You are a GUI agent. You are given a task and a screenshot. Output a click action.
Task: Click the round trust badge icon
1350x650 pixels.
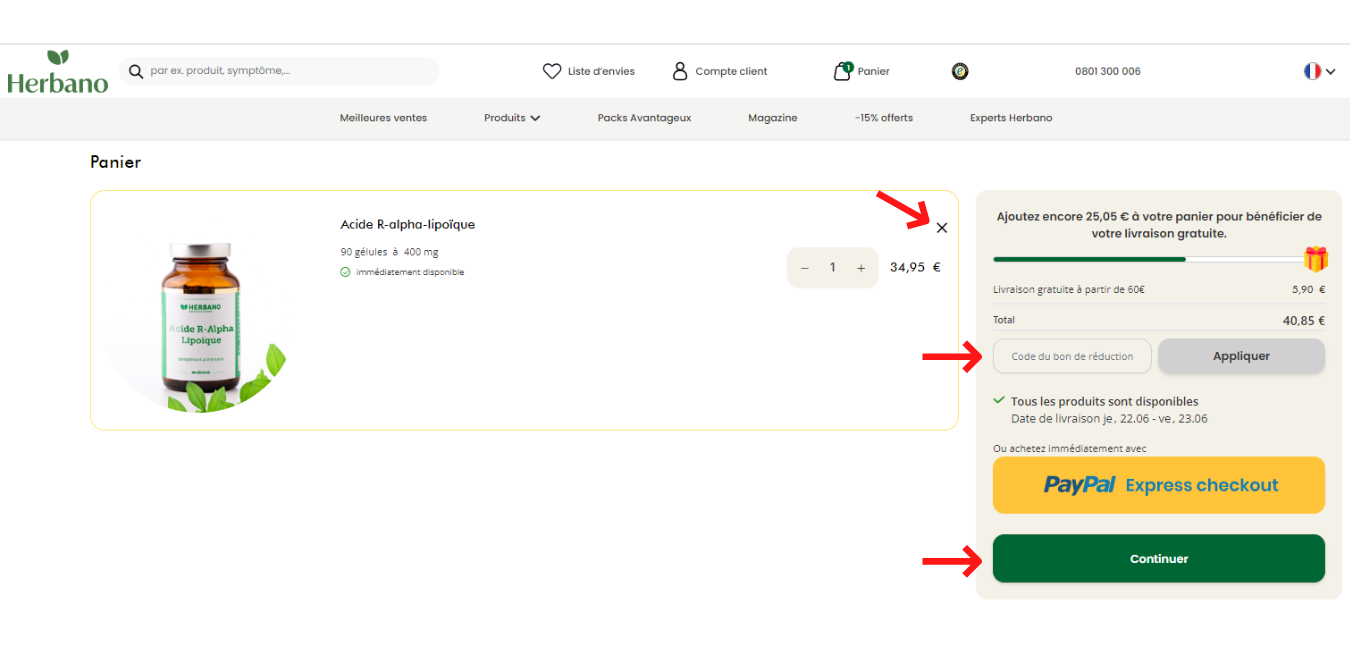[x=960, y=71]
